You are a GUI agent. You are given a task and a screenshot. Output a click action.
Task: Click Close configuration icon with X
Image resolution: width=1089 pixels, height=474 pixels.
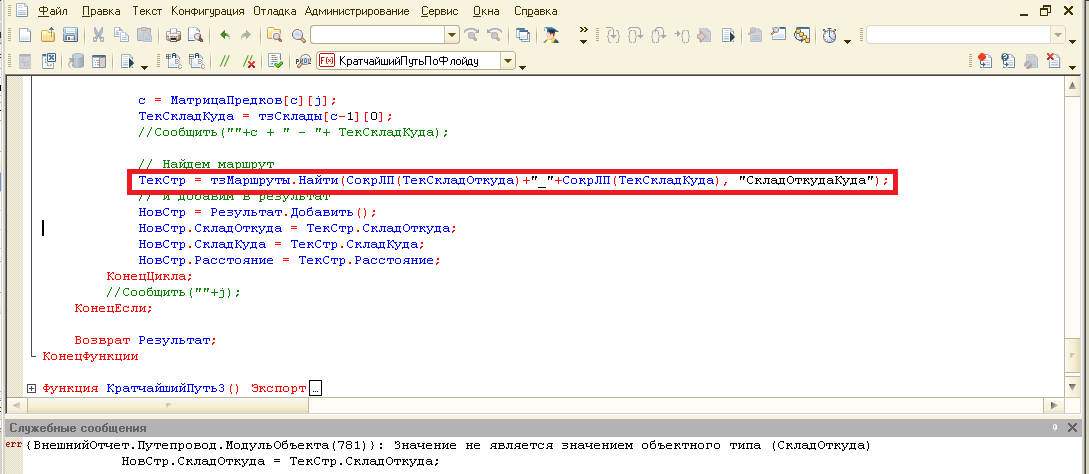tap(49, 61)
